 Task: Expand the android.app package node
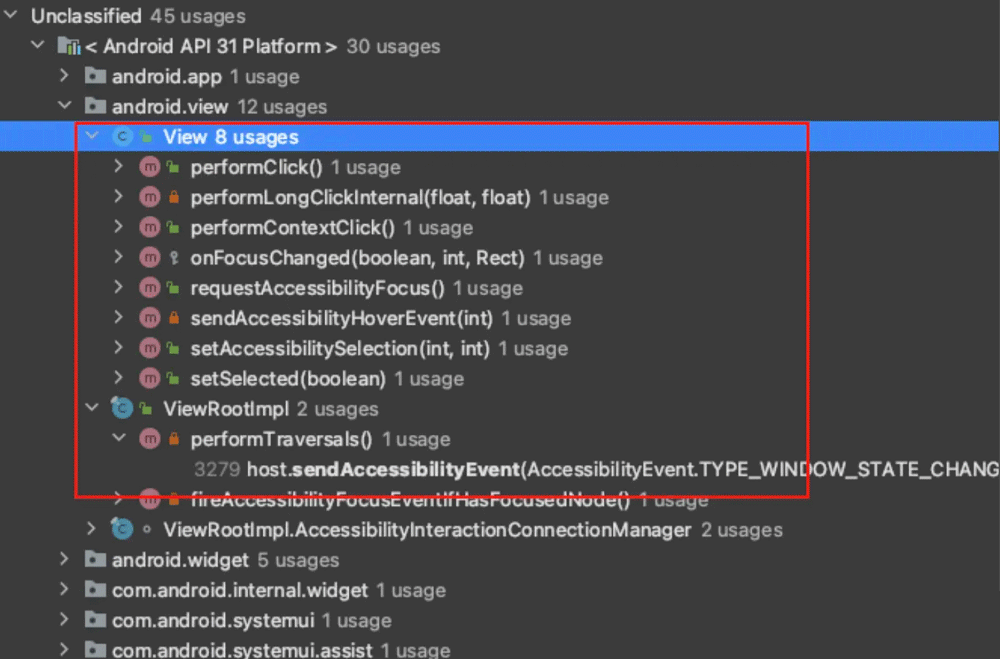point(65,76)
